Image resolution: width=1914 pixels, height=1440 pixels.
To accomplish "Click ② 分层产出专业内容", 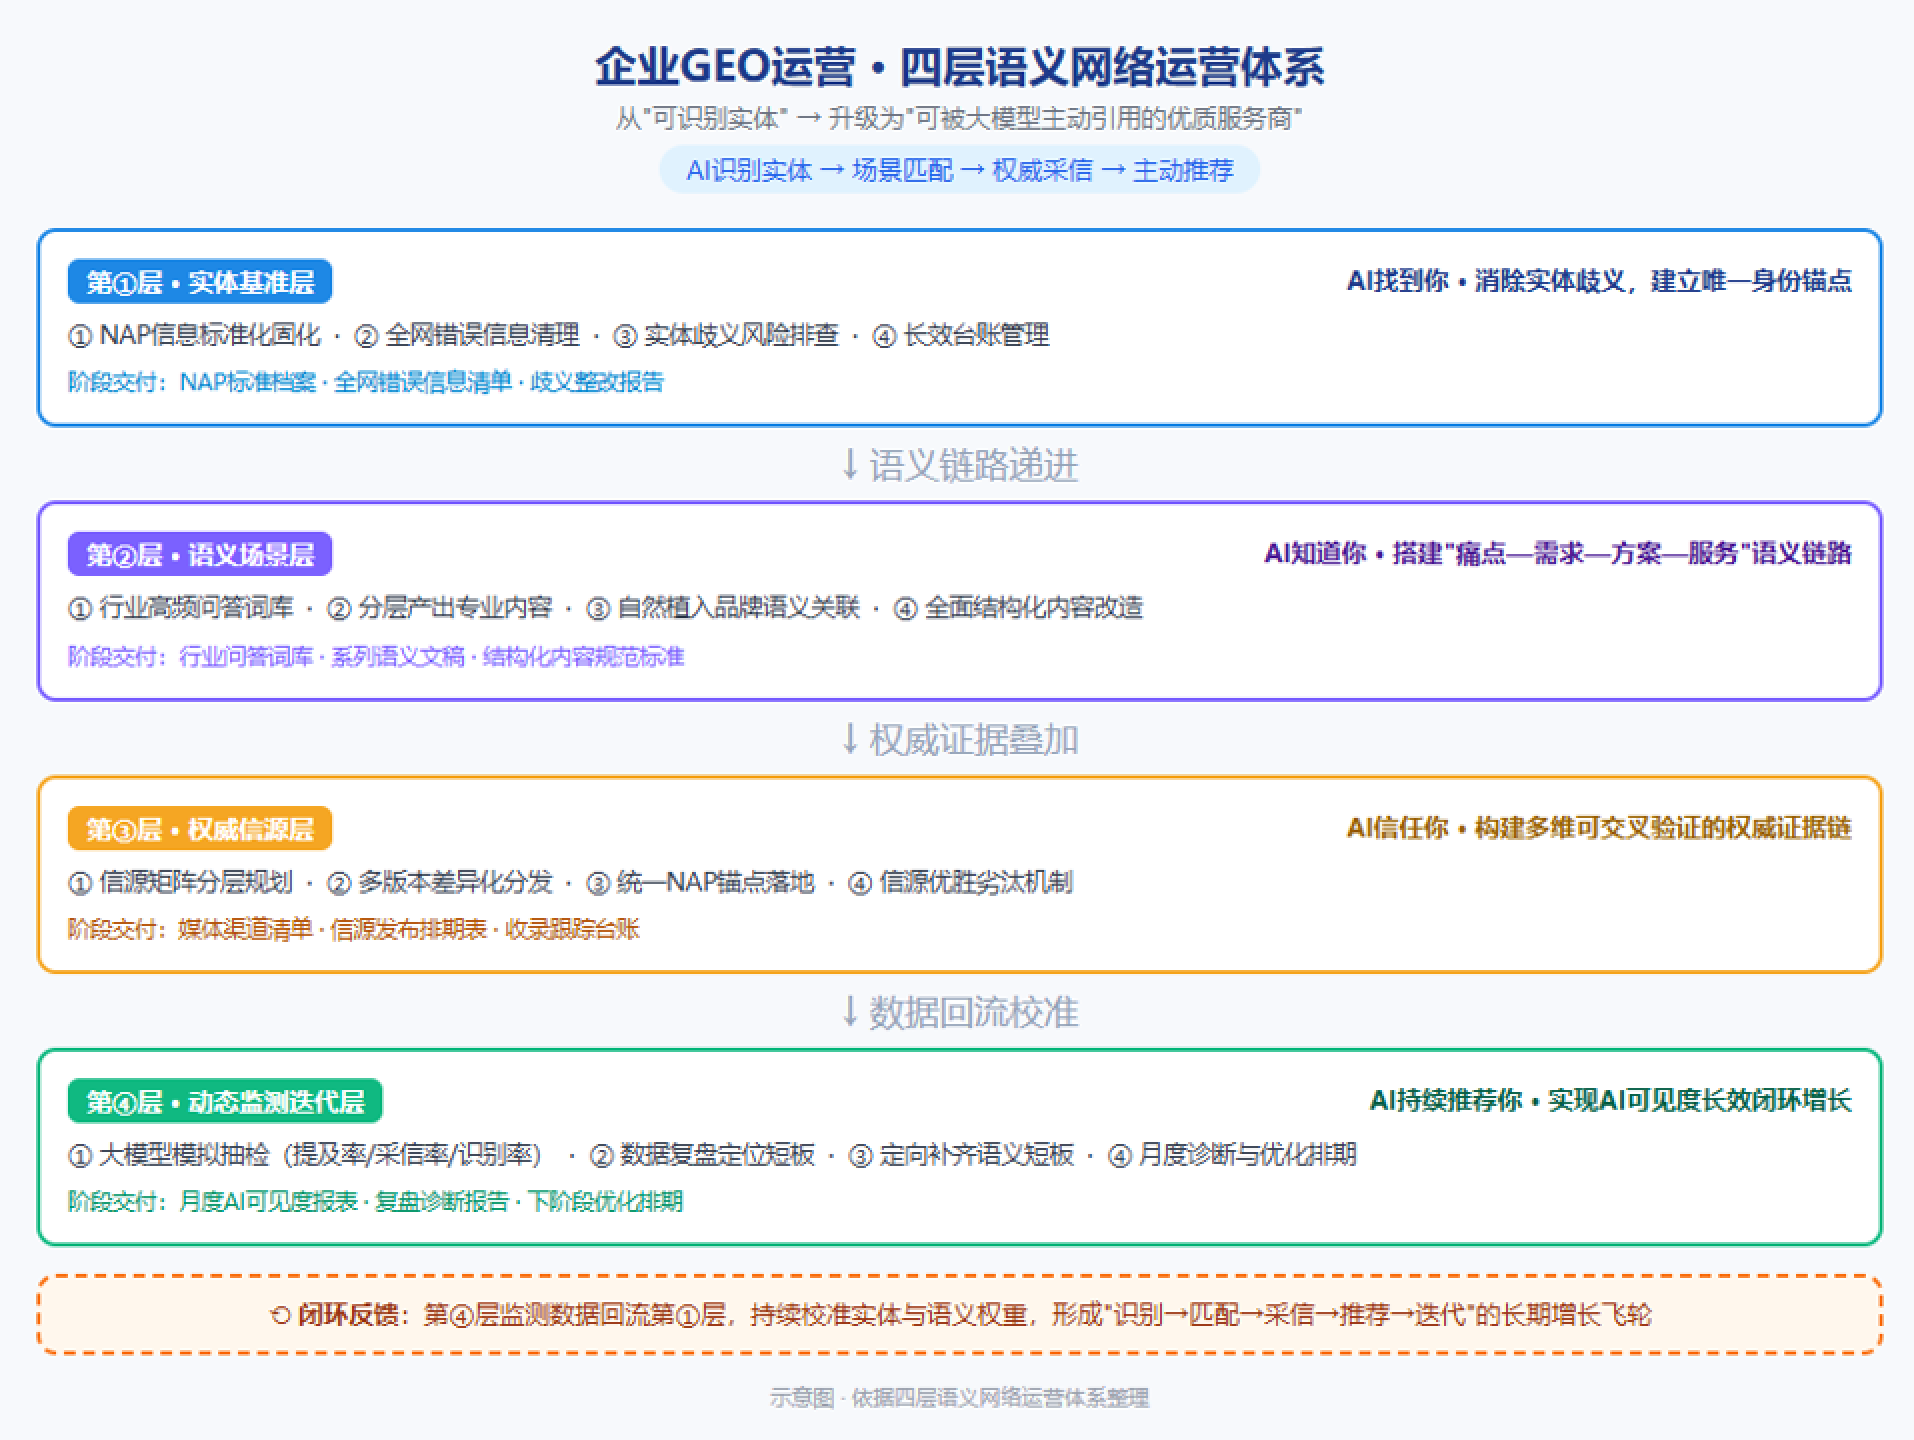I will tap(440, 608).
